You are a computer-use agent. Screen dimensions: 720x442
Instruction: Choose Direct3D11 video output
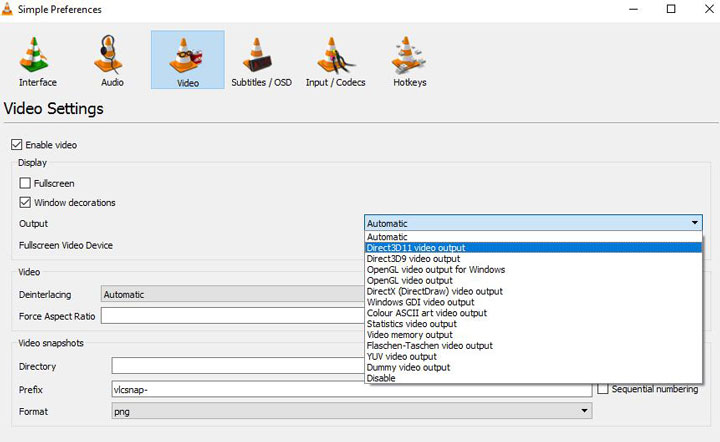click(533, 248)
